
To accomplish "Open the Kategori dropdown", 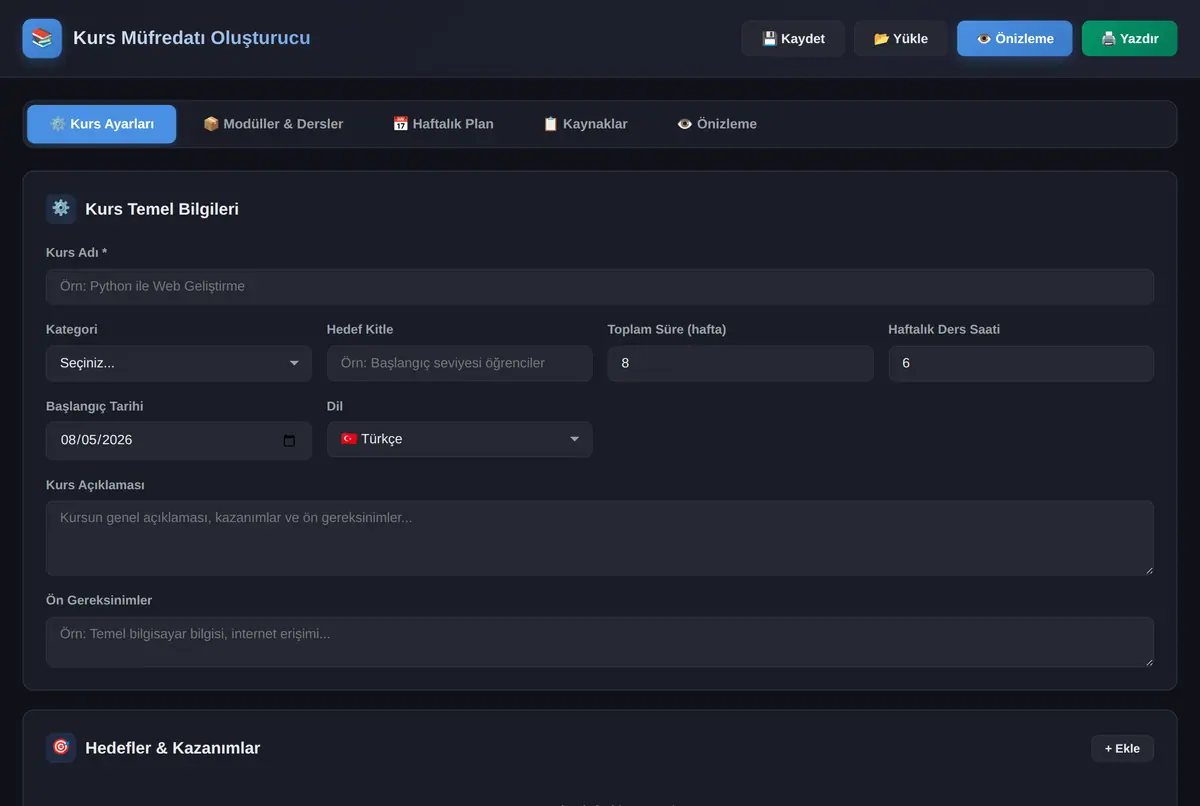I will 179,363.
